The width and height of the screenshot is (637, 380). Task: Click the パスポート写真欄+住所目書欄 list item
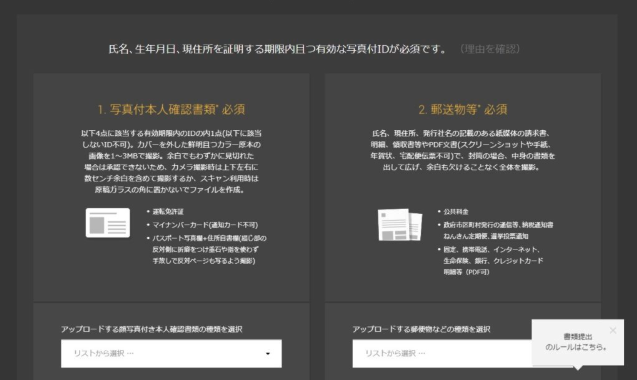[209, 250]
